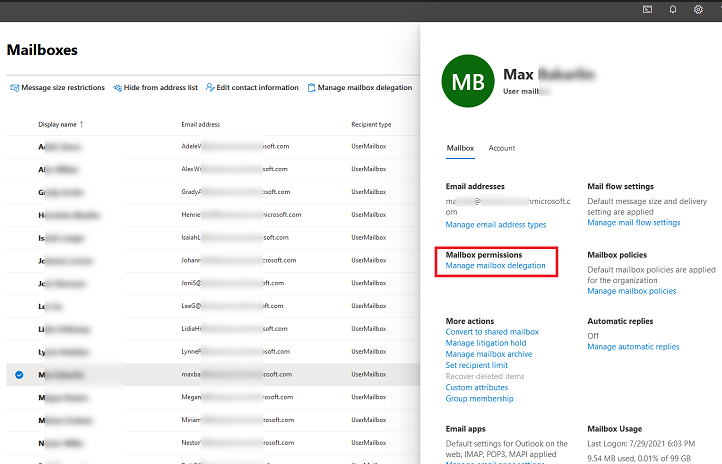Viewport: 722px width, 464px height.
Task: Click Group membership link
Action: 479,399
